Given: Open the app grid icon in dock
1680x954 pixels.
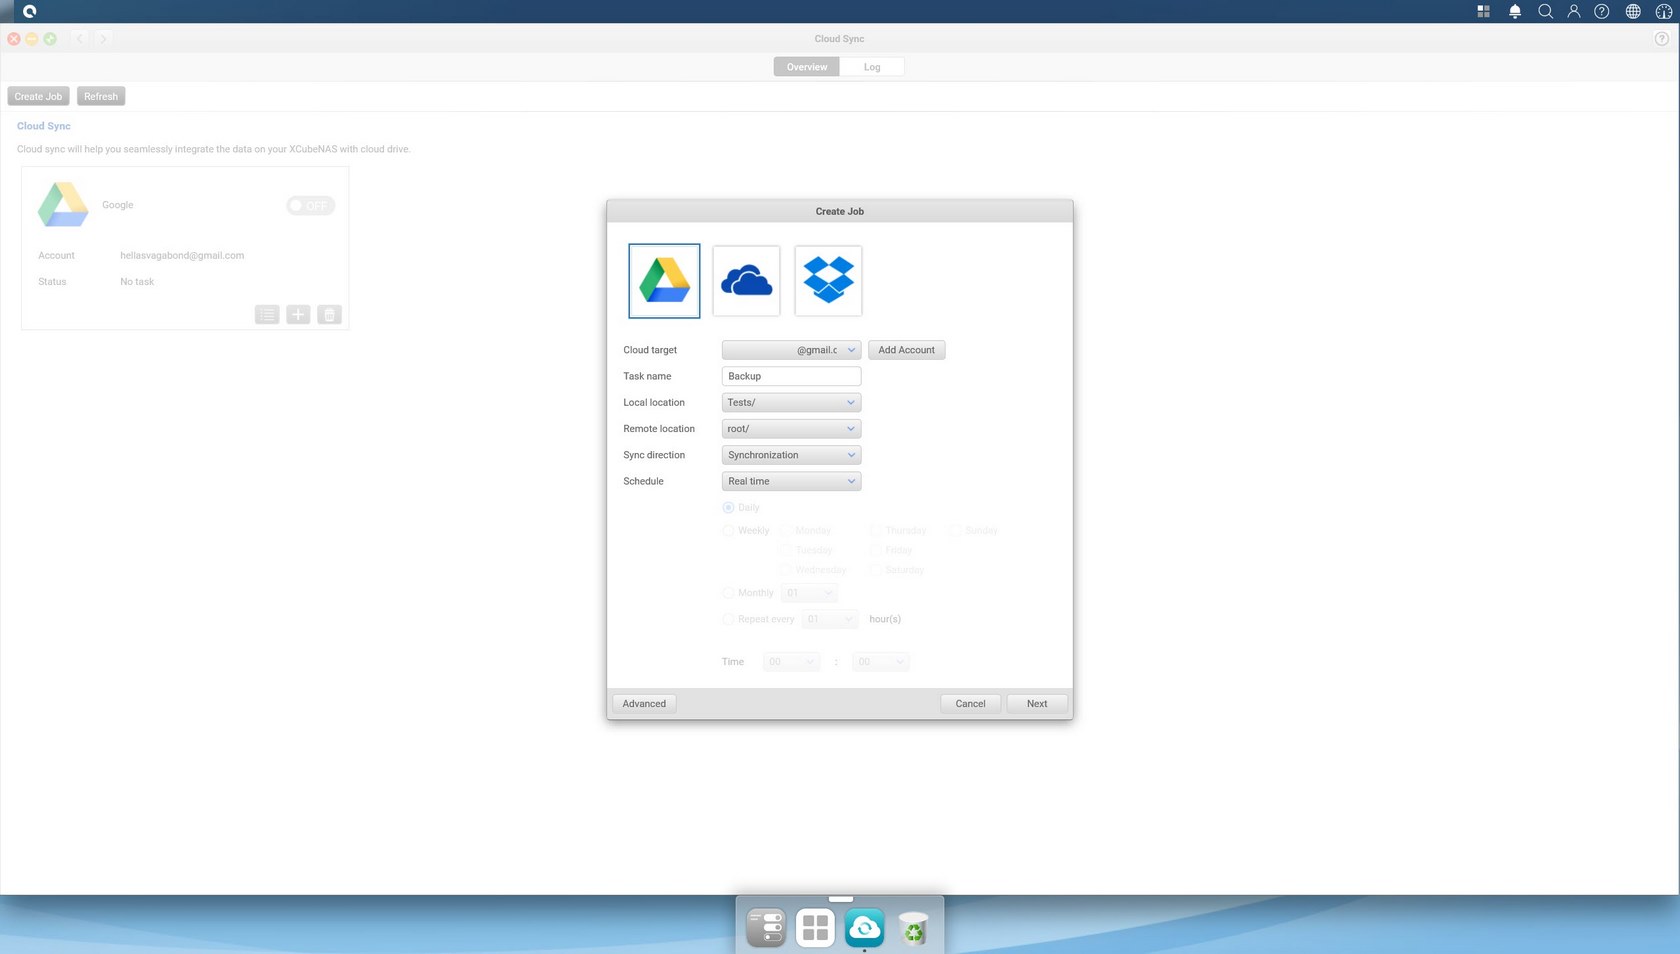Looking at the screenshot, I should tap(816, 928).
